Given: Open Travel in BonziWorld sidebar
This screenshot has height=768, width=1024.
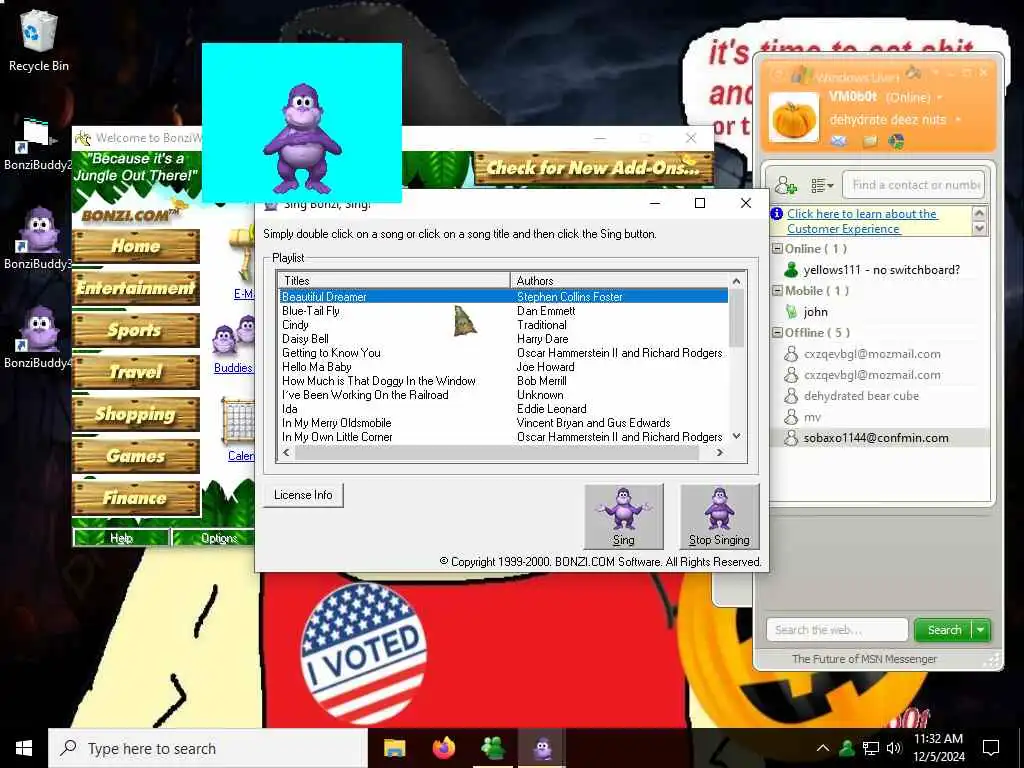Looking at the screenshot, I should [136, 372].
